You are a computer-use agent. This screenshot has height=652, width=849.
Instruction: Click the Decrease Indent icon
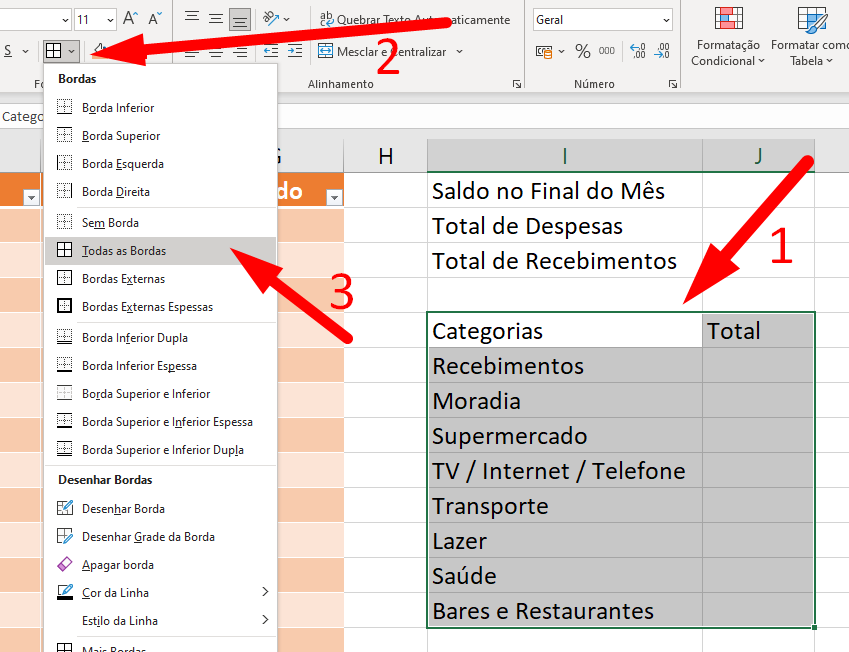271,51
